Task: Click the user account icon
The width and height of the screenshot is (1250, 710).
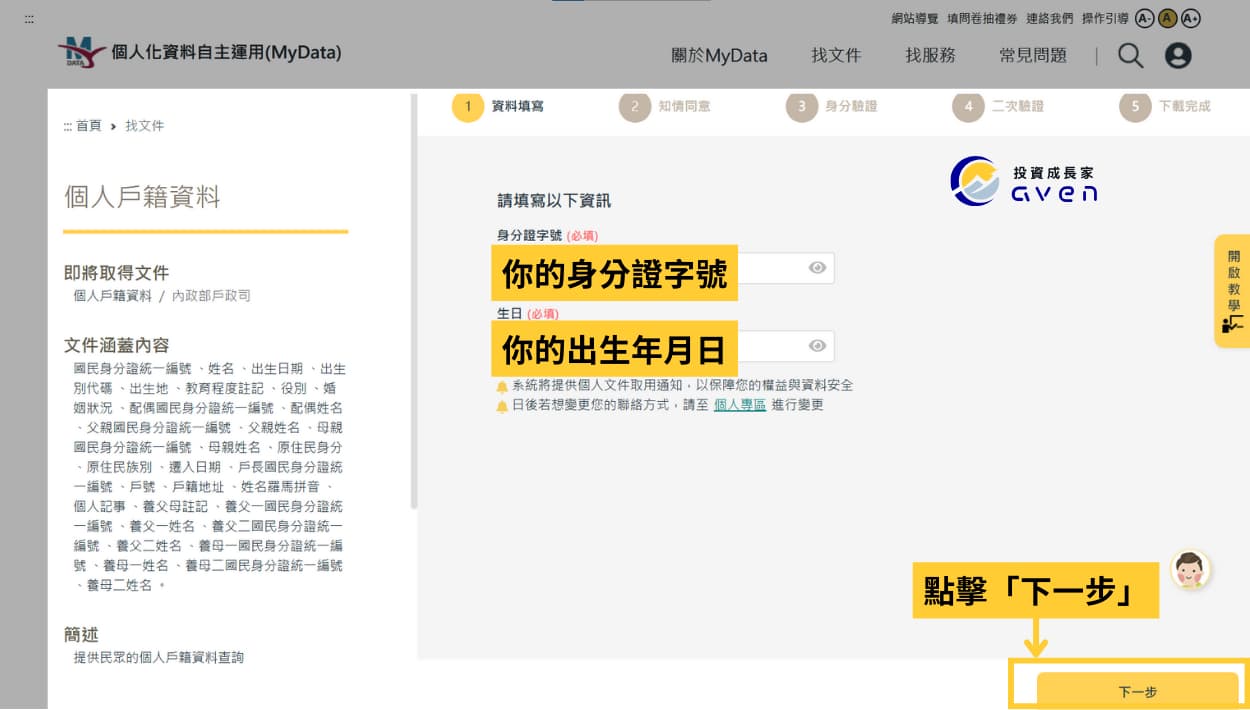Action: (x=1178, y=55)
